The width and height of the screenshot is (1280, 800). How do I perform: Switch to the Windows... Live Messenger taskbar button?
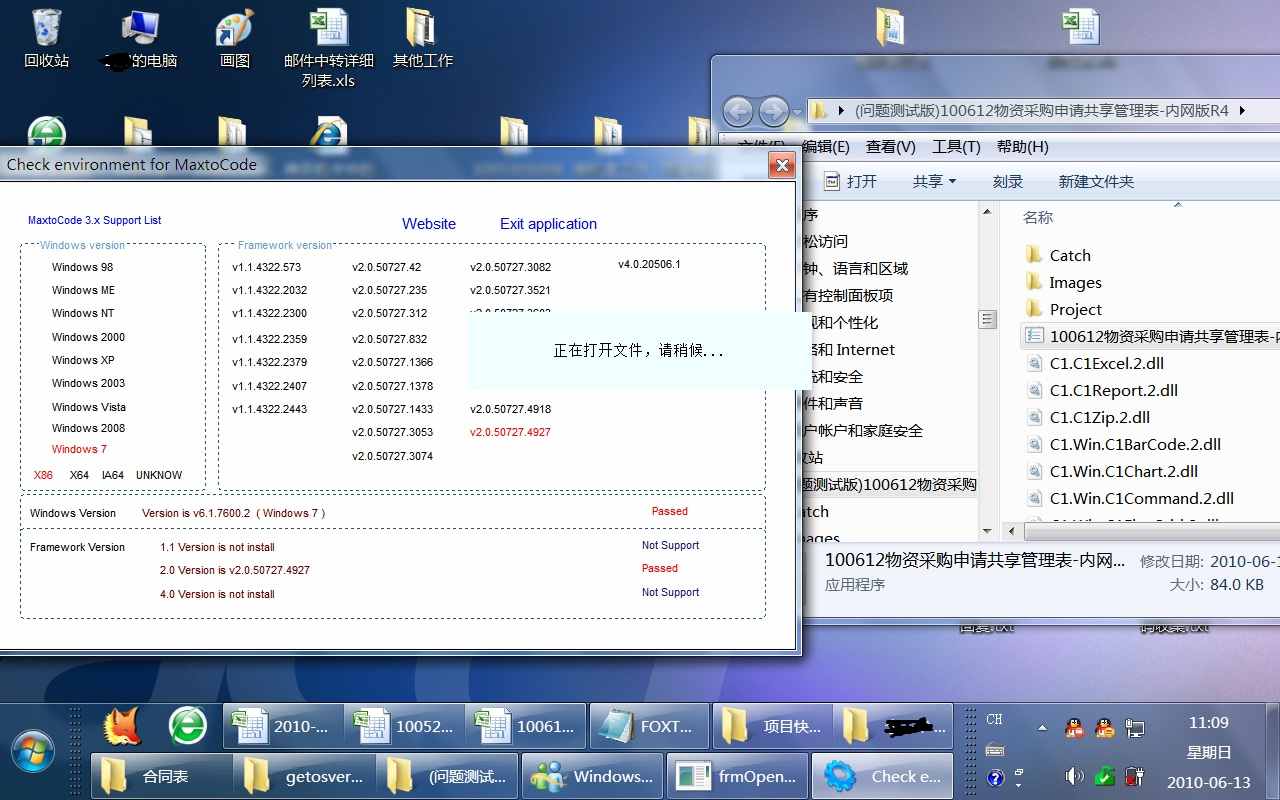click(594, 776)
